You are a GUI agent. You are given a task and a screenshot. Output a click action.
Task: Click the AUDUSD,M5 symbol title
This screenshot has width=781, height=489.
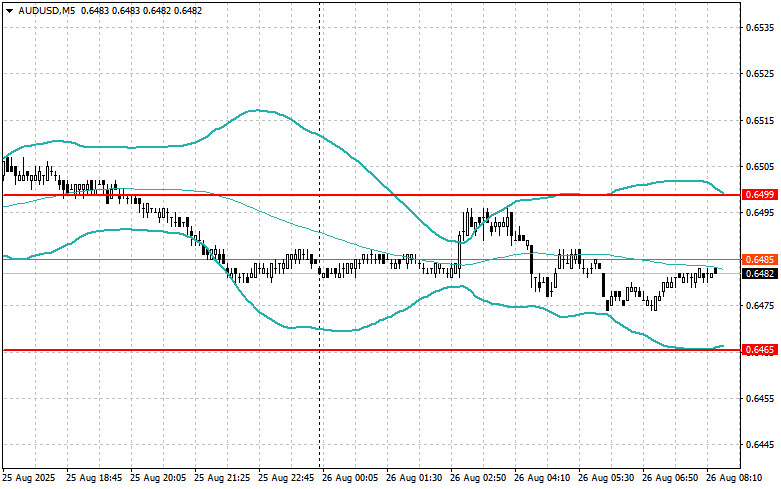(47, 10)
